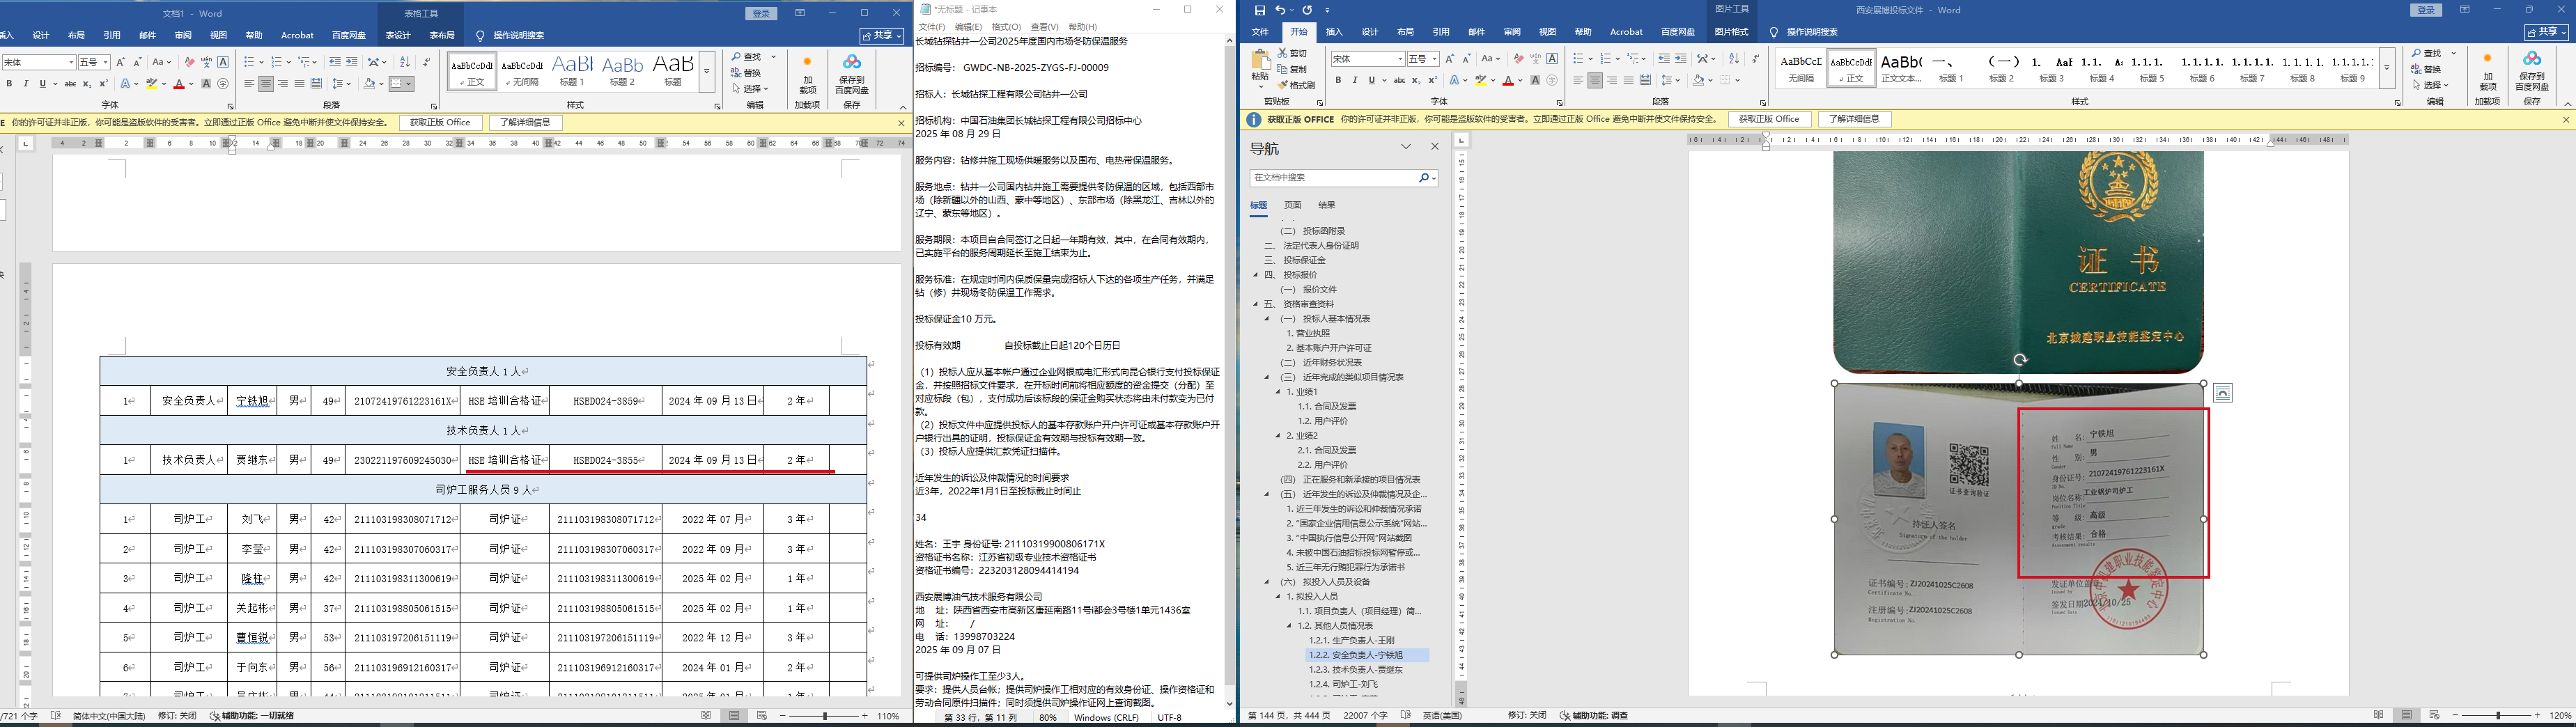
Task: Click Increase Indent icon in 西安展博投标文件 Word
Action: click(1680, 59)
